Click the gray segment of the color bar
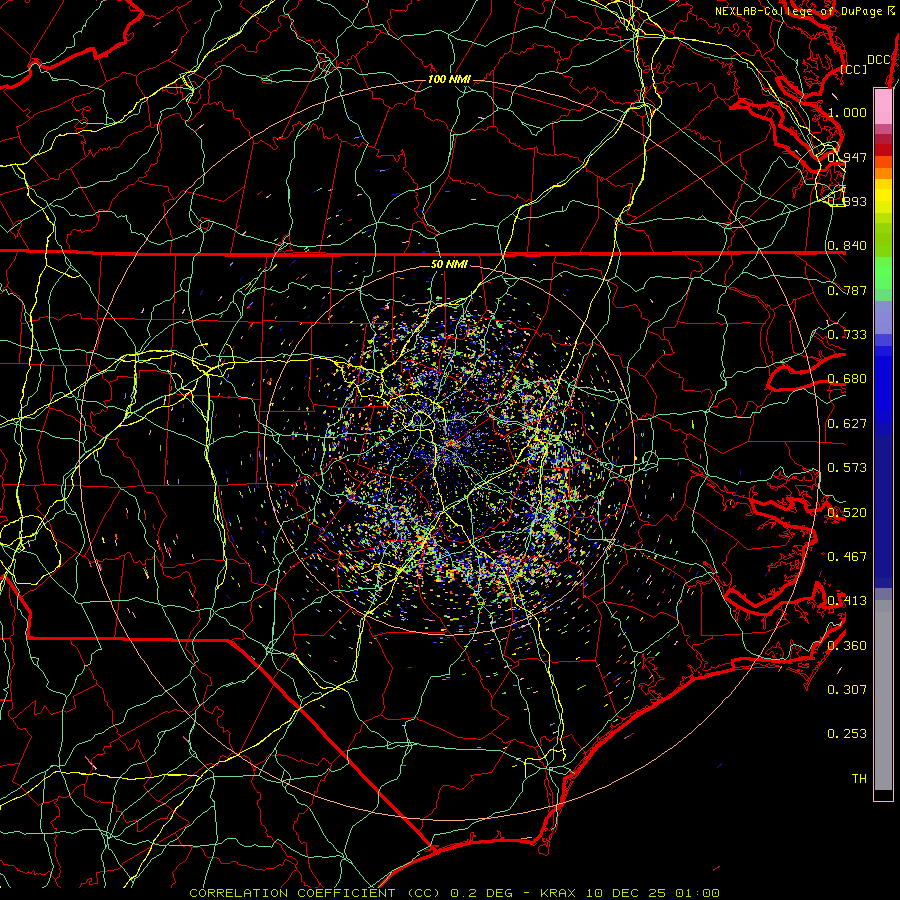Image resolution: width=900 pixels, height=900 pixels. (883, 695)
